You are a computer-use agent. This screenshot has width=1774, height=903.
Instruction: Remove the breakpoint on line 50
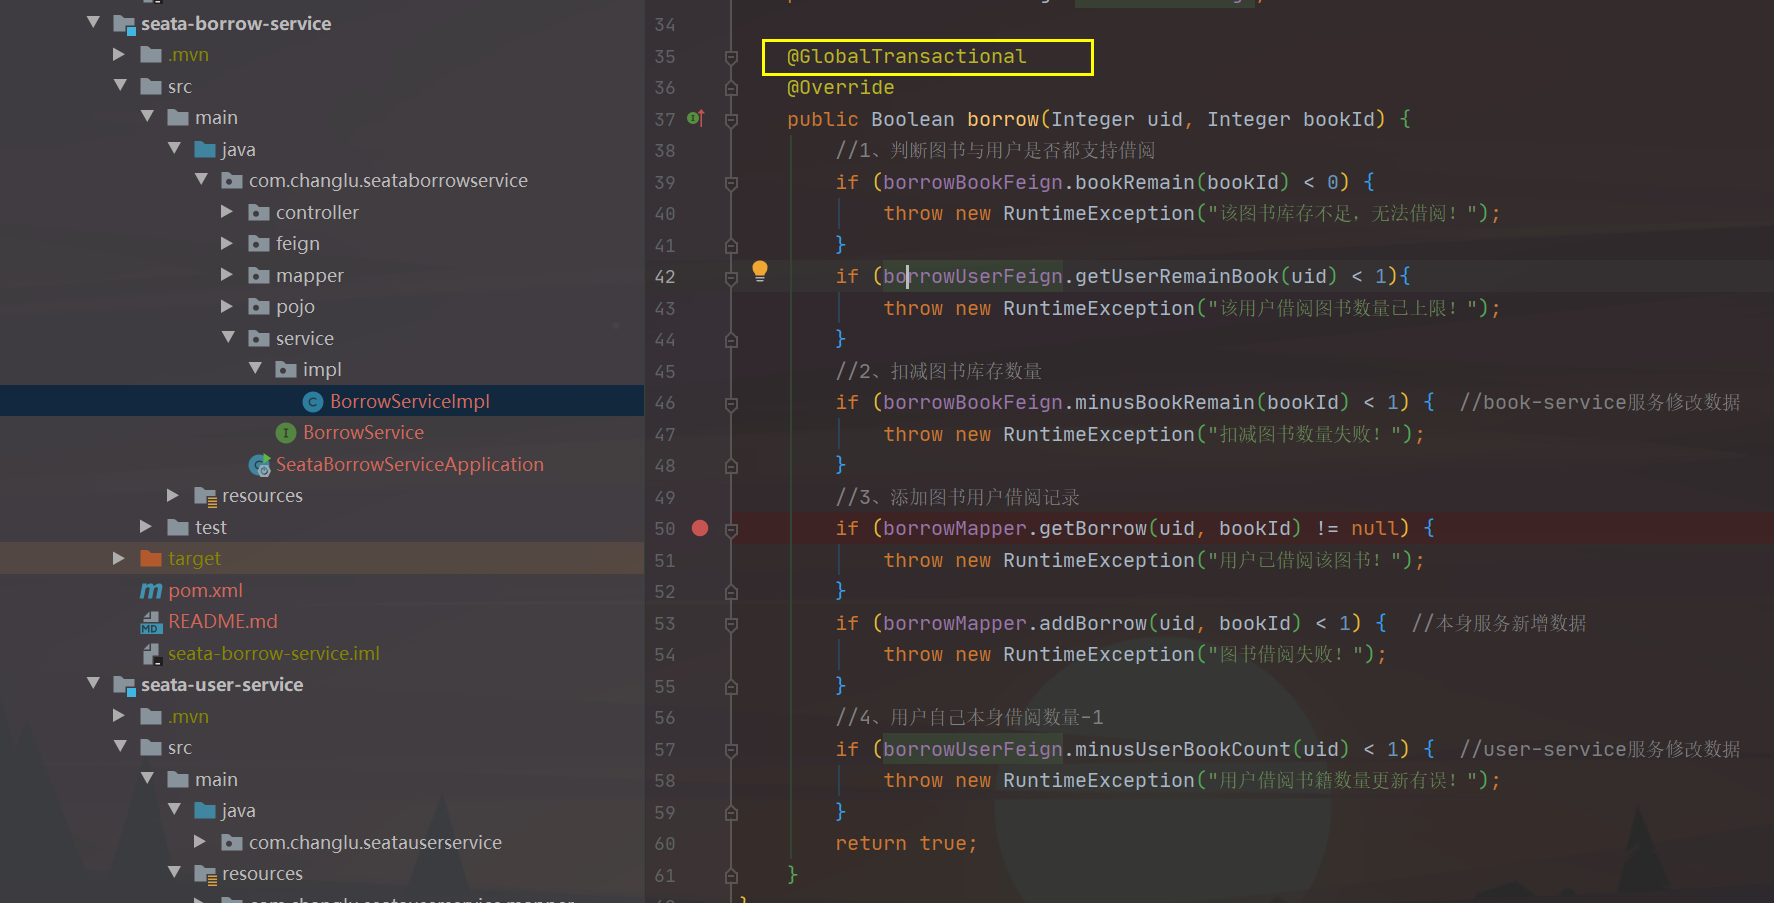(x=700, y=528)
